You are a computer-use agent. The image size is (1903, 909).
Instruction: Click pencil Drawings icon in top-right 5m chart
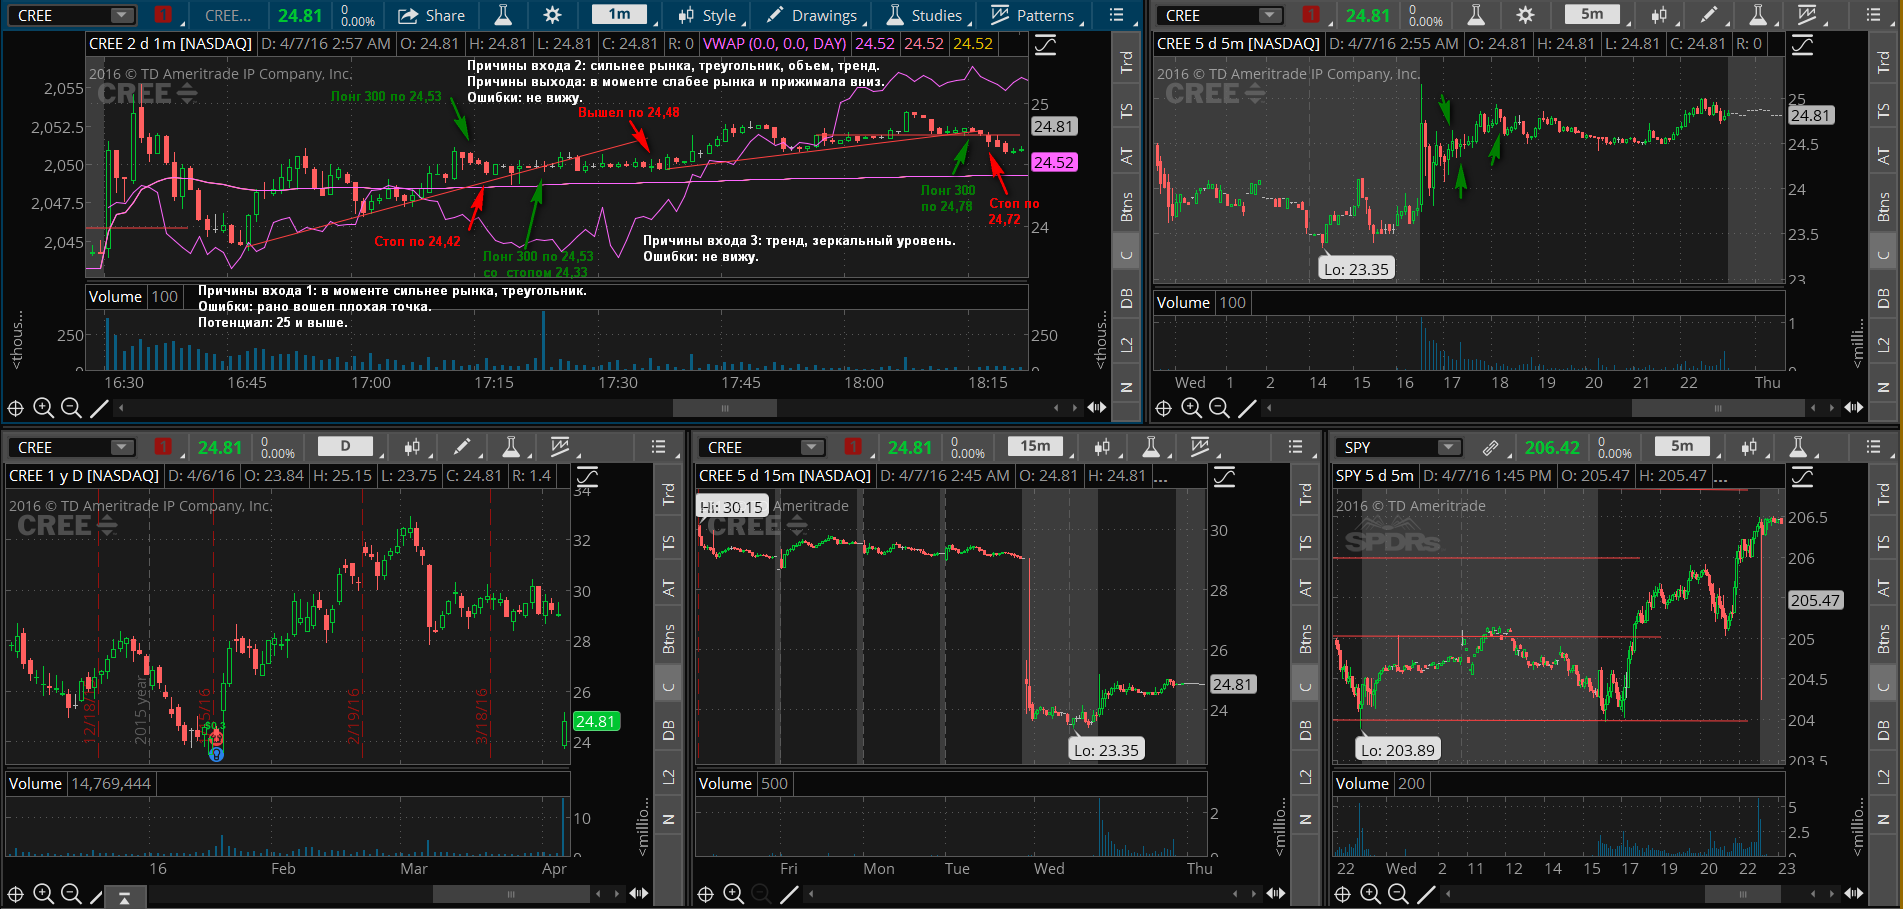pos(1708,15)
